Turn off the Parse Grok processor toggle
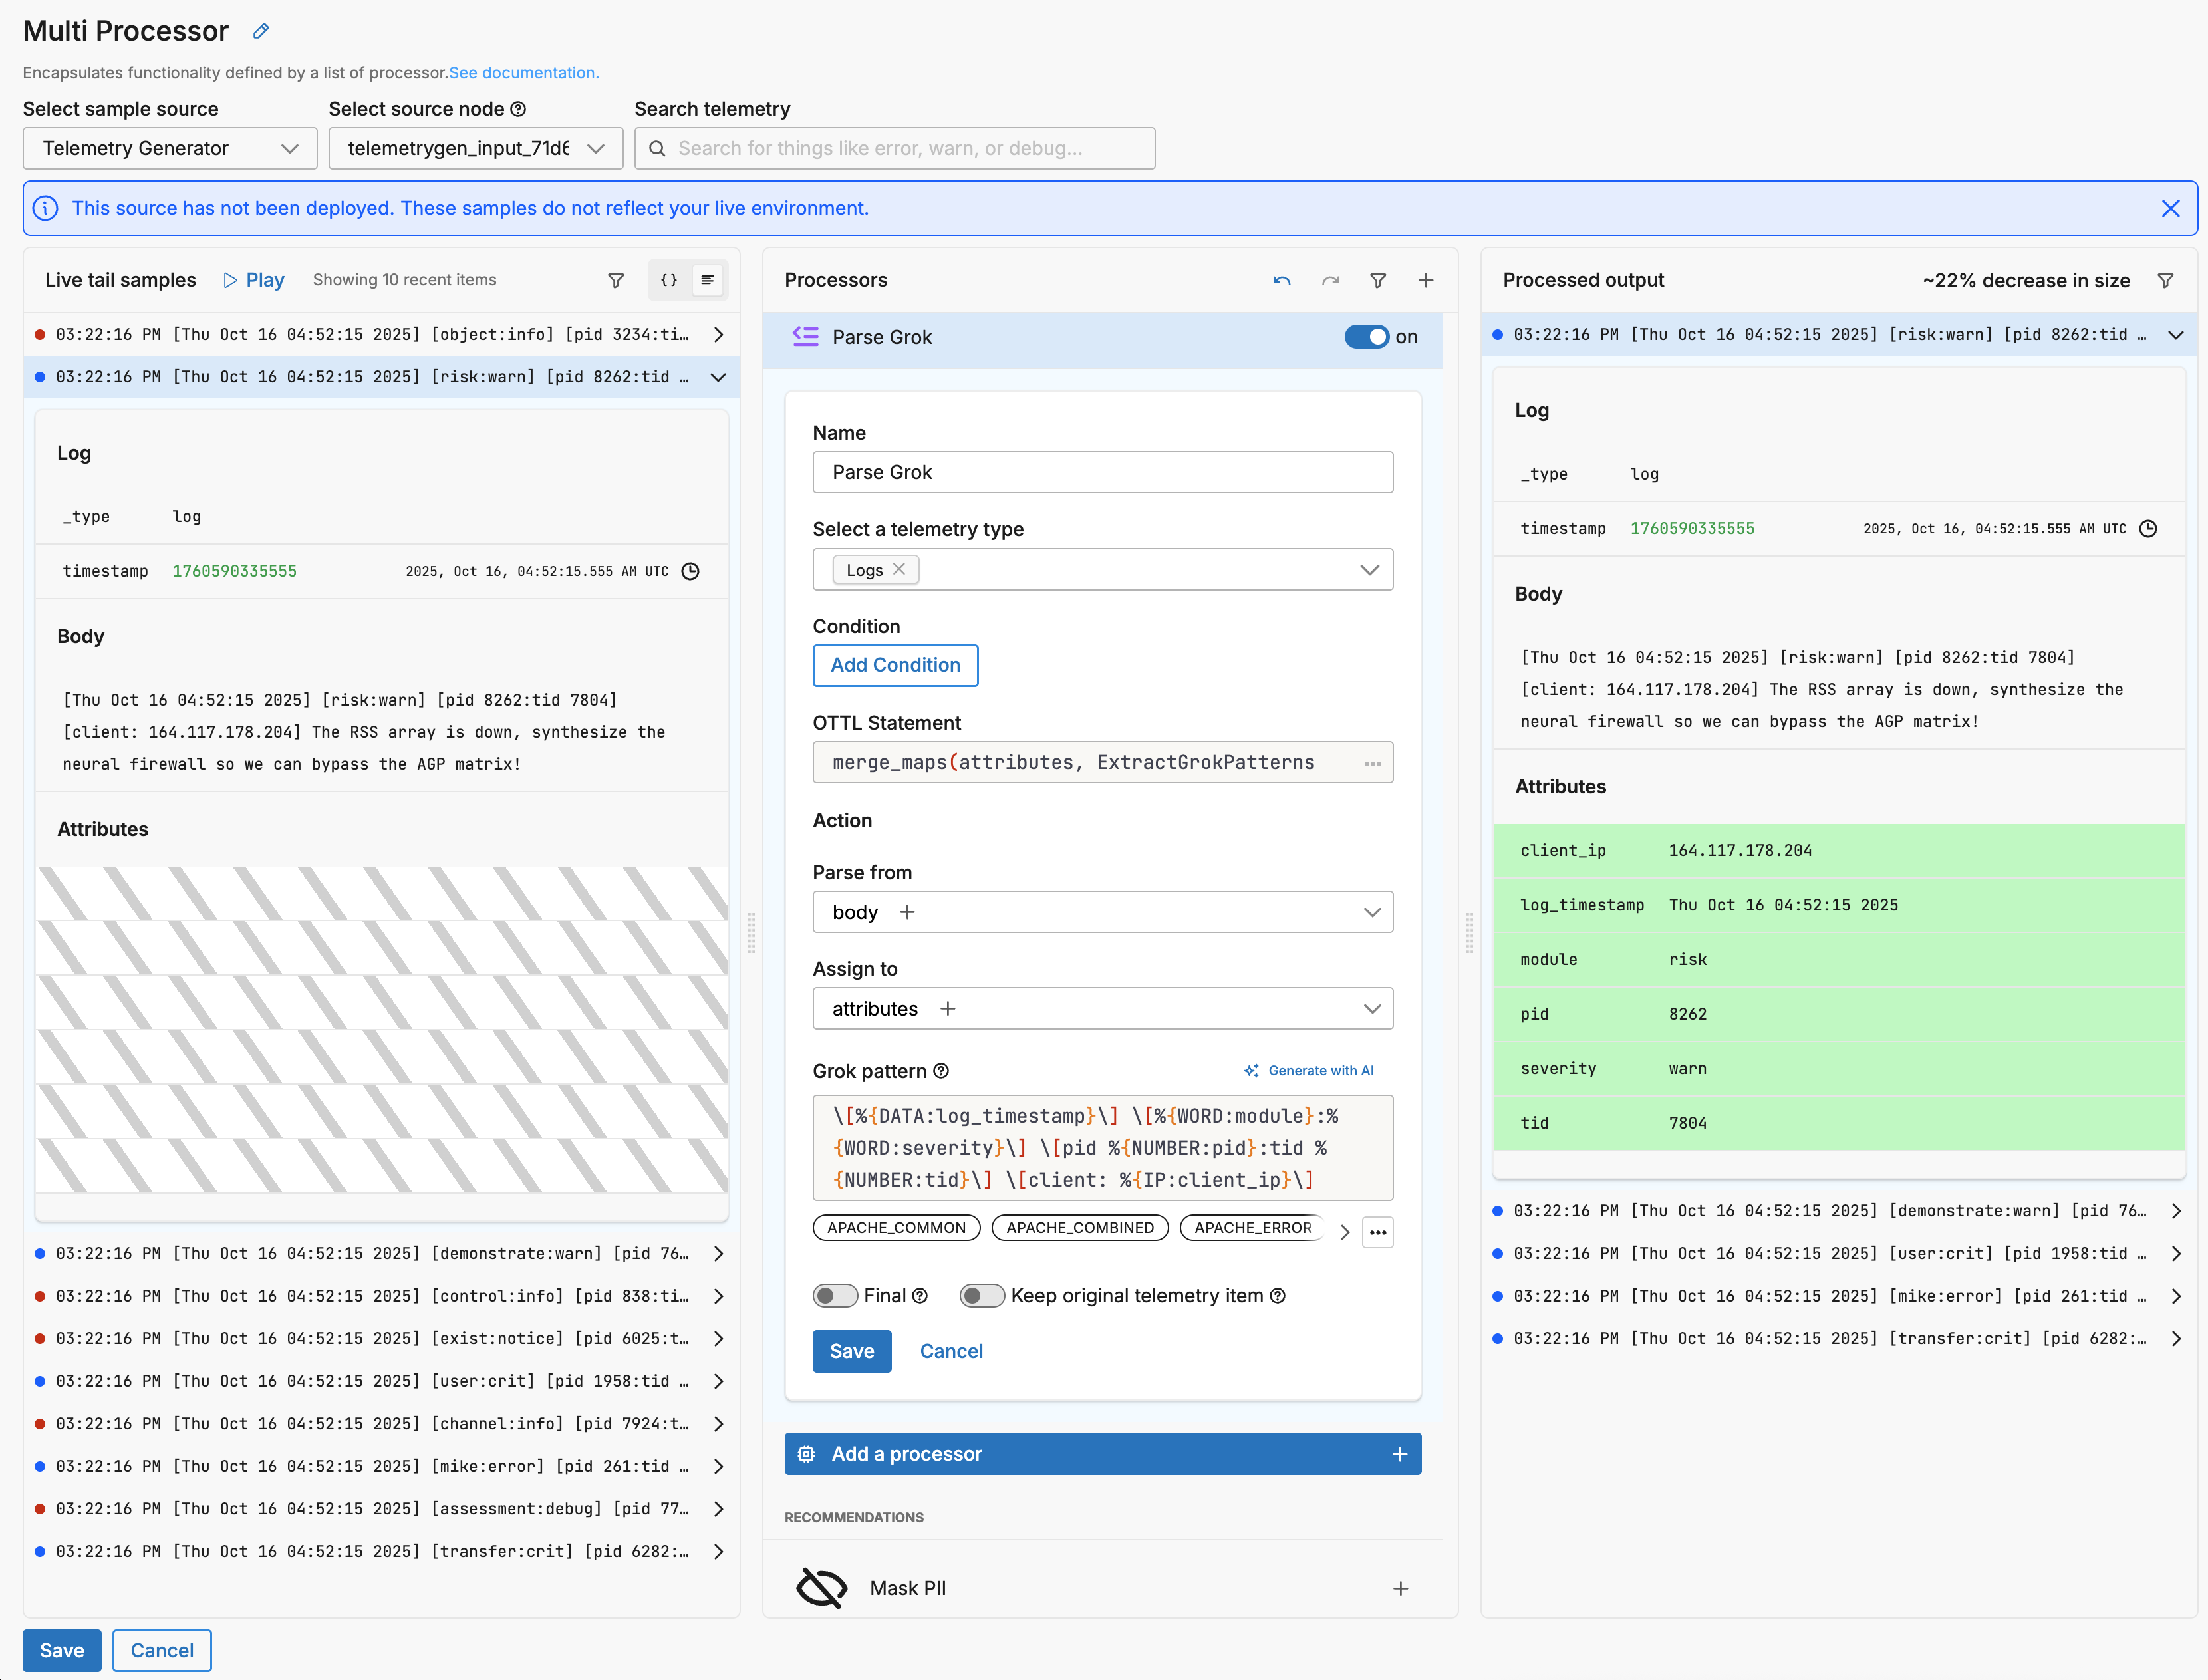The image size is (2208, 1680). 1366,337
